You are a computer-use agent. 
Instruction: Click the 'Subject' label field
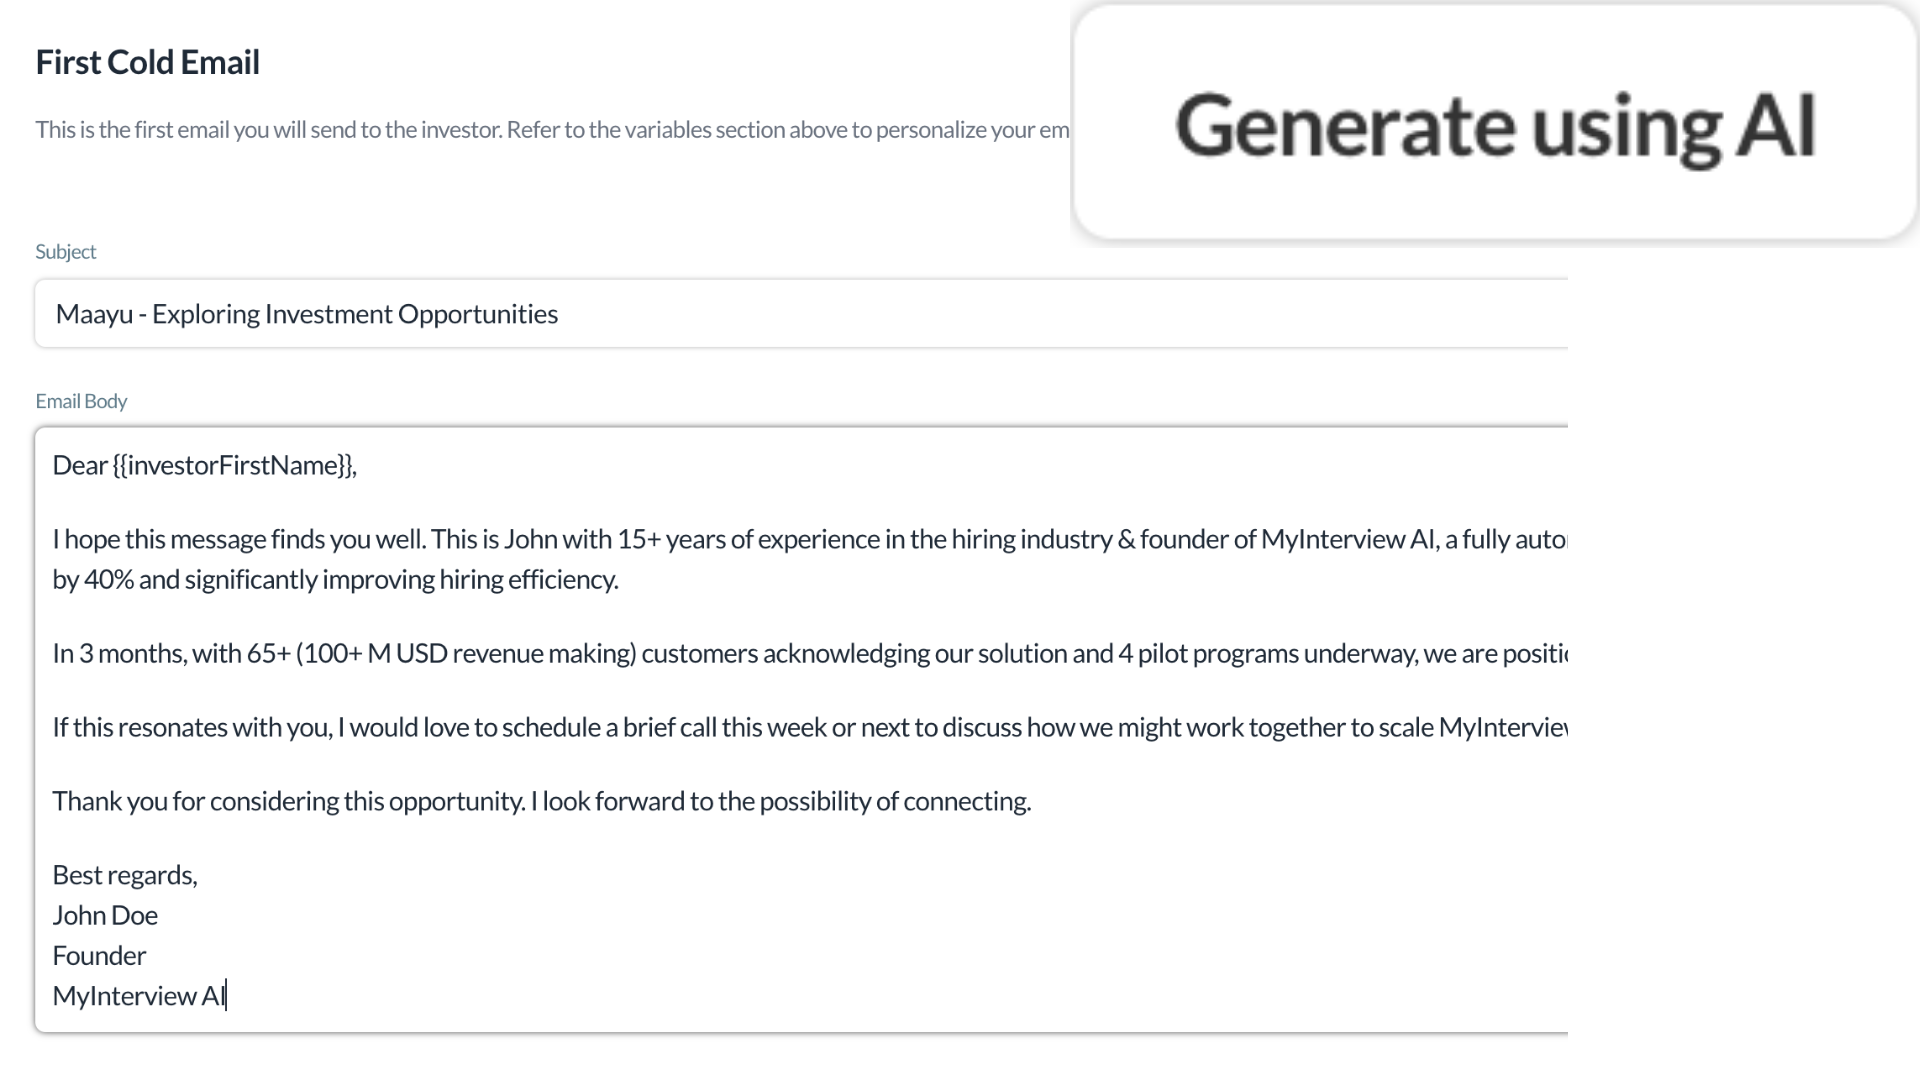tap(65, 251)
